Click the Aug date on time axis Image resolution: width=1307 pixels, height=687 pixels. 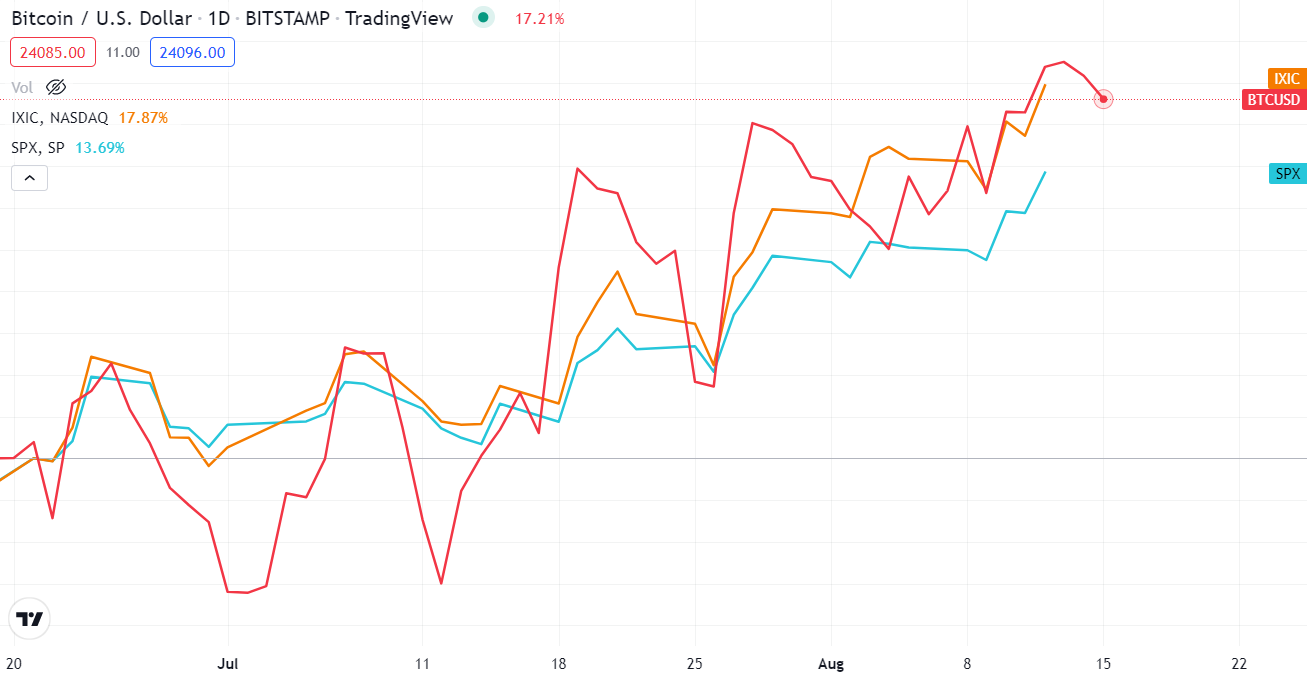point(831,663)
